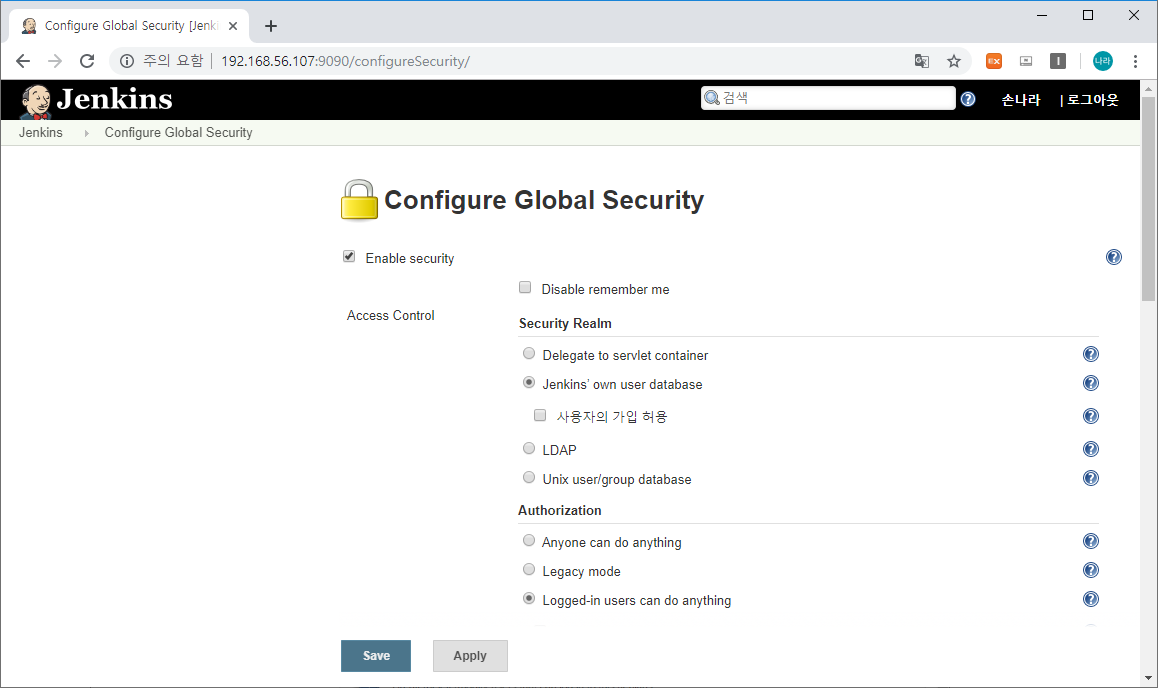
Task: Select Anyone can do anything
Action: [x=529, y=540]
